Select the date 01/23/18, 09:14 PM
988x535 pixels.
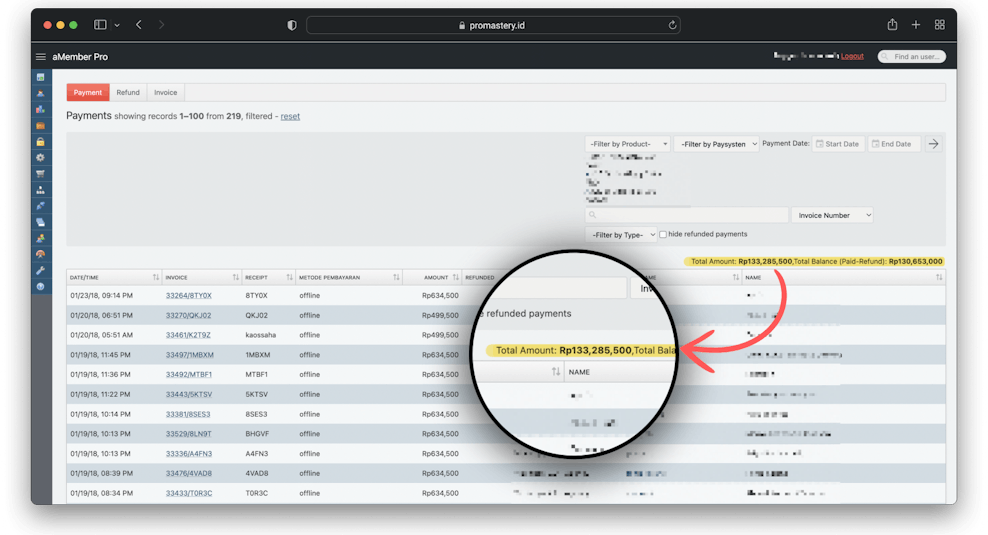[101, 296]
